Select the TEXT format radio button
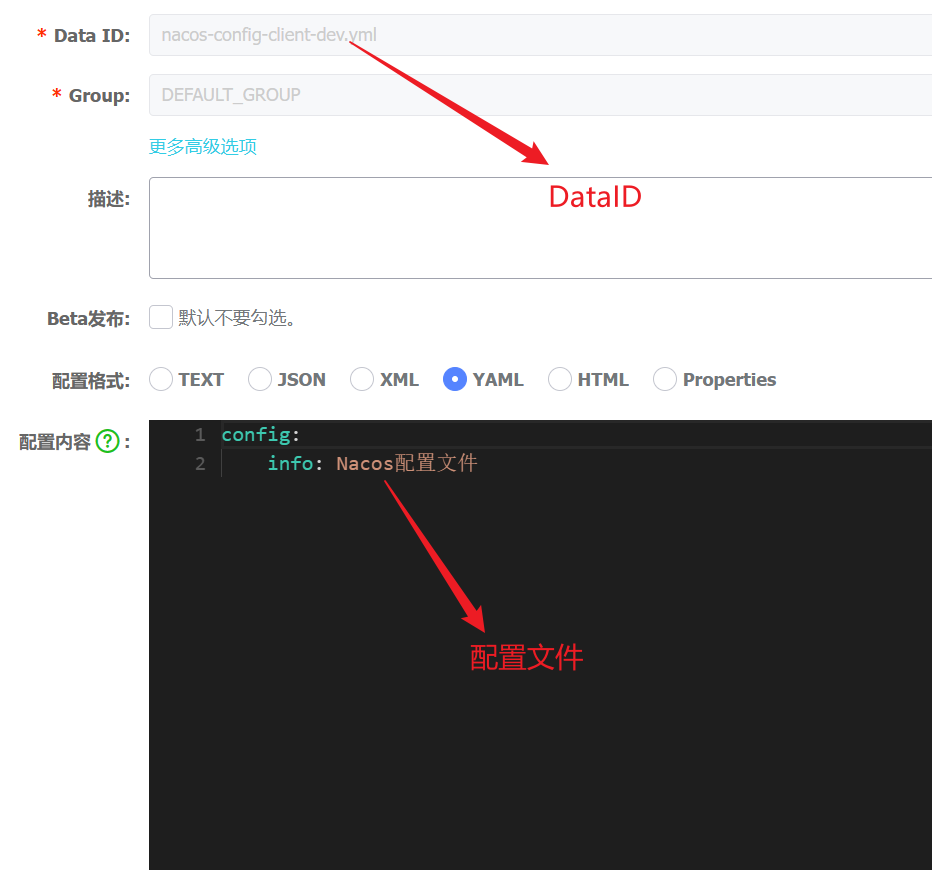 [161, 379]
